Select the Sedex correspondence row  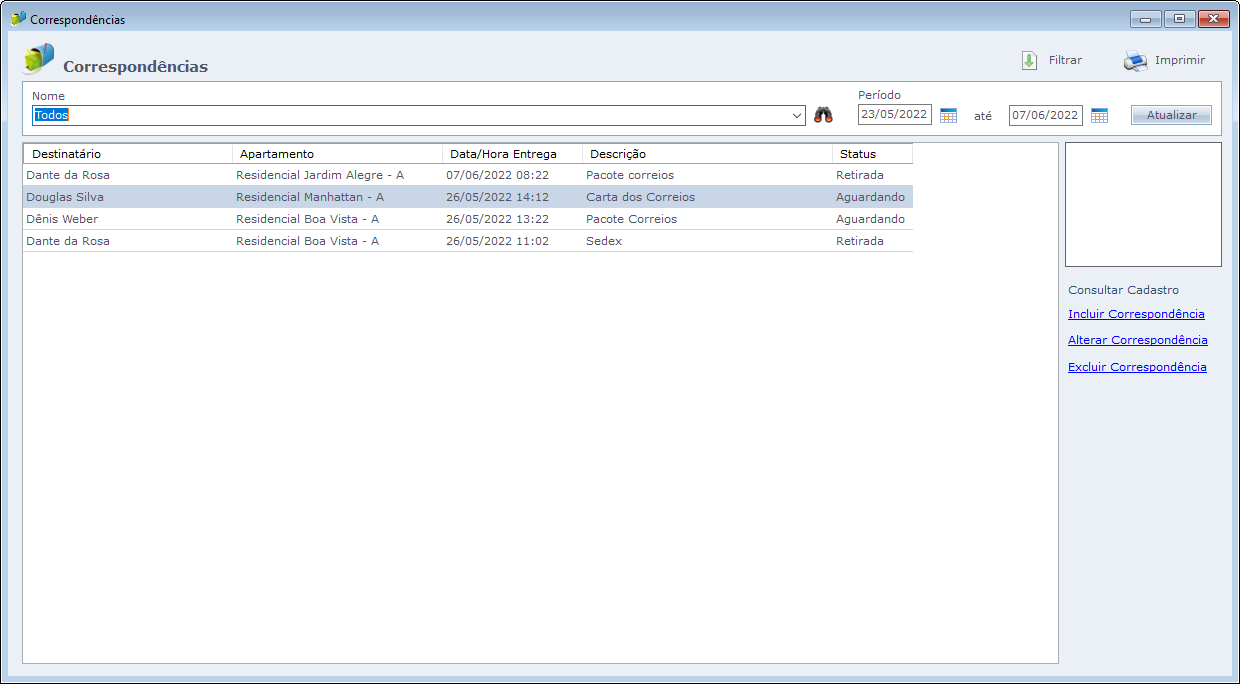[x=604, y=241]
